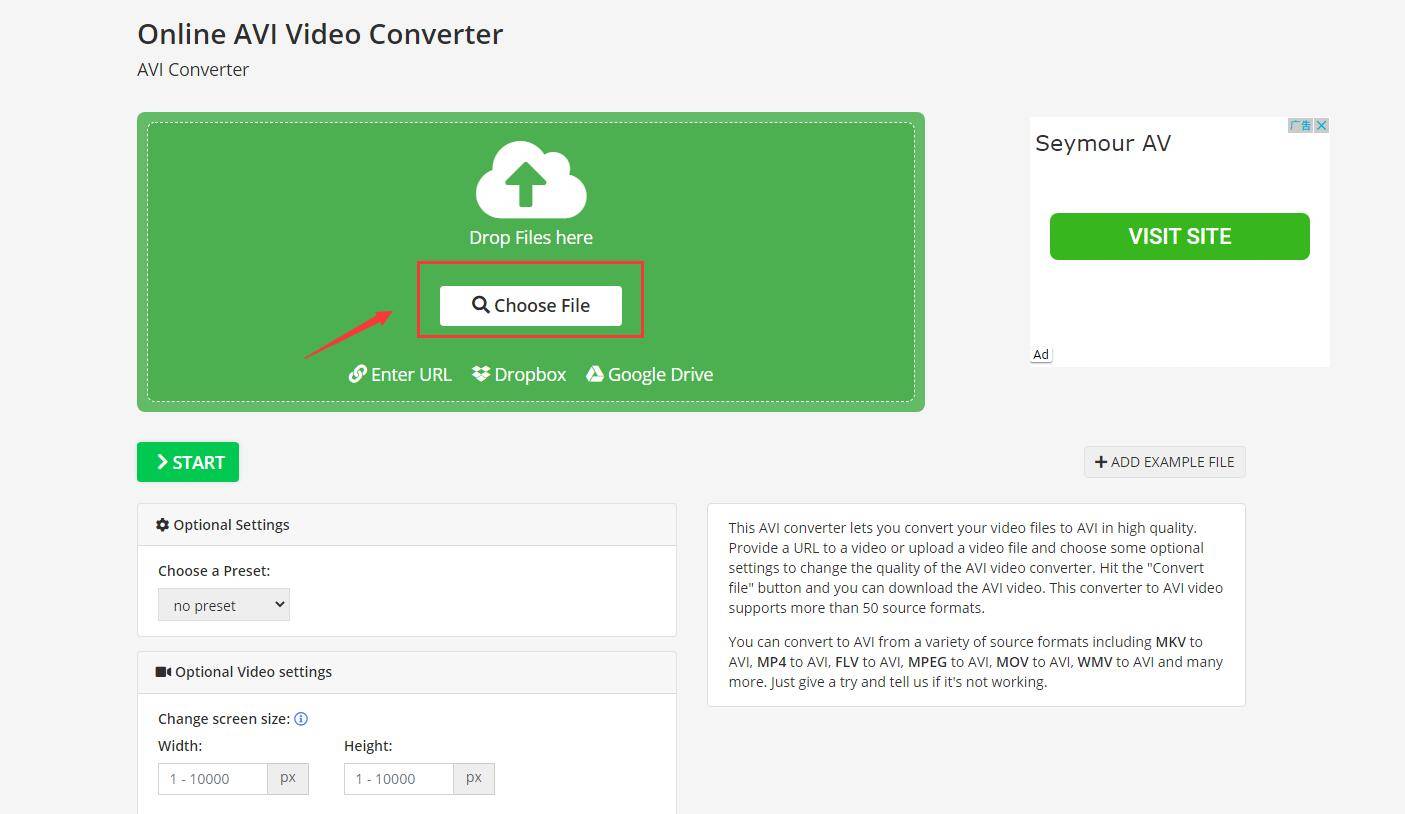Click the Width input field
This screenshot has height=814, width=1405.
pos(213,779)
